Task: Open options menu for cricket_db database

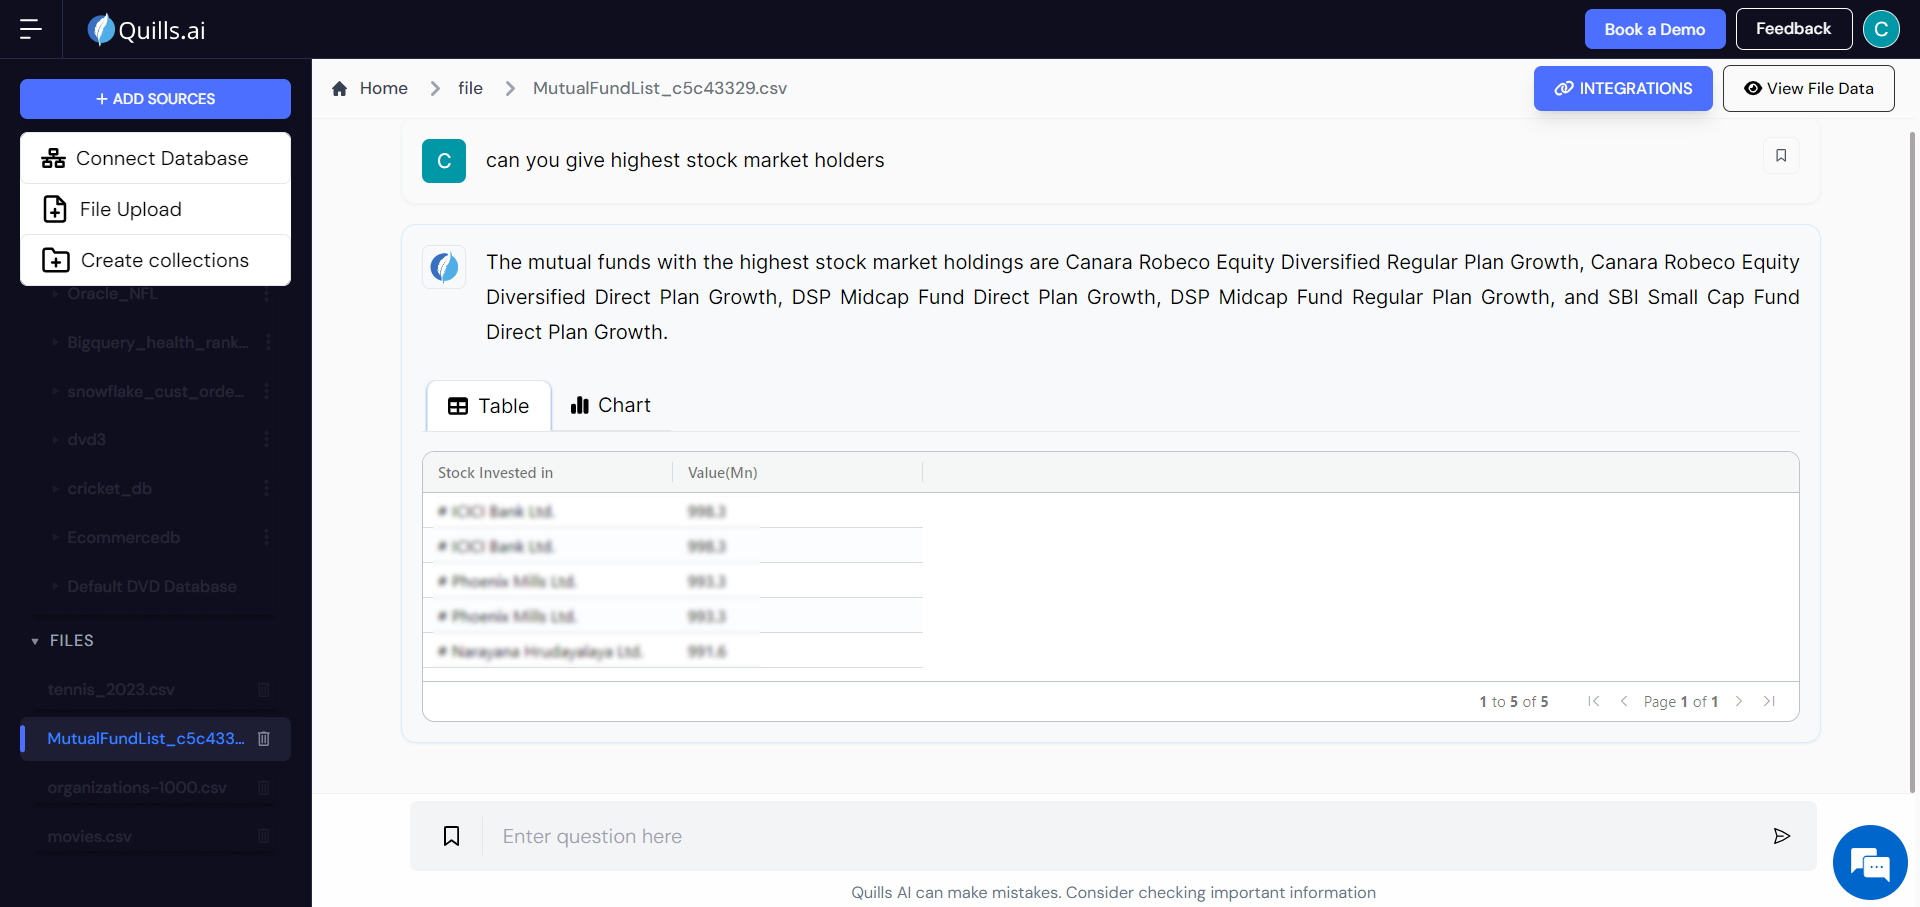Action: click(267, 488)
